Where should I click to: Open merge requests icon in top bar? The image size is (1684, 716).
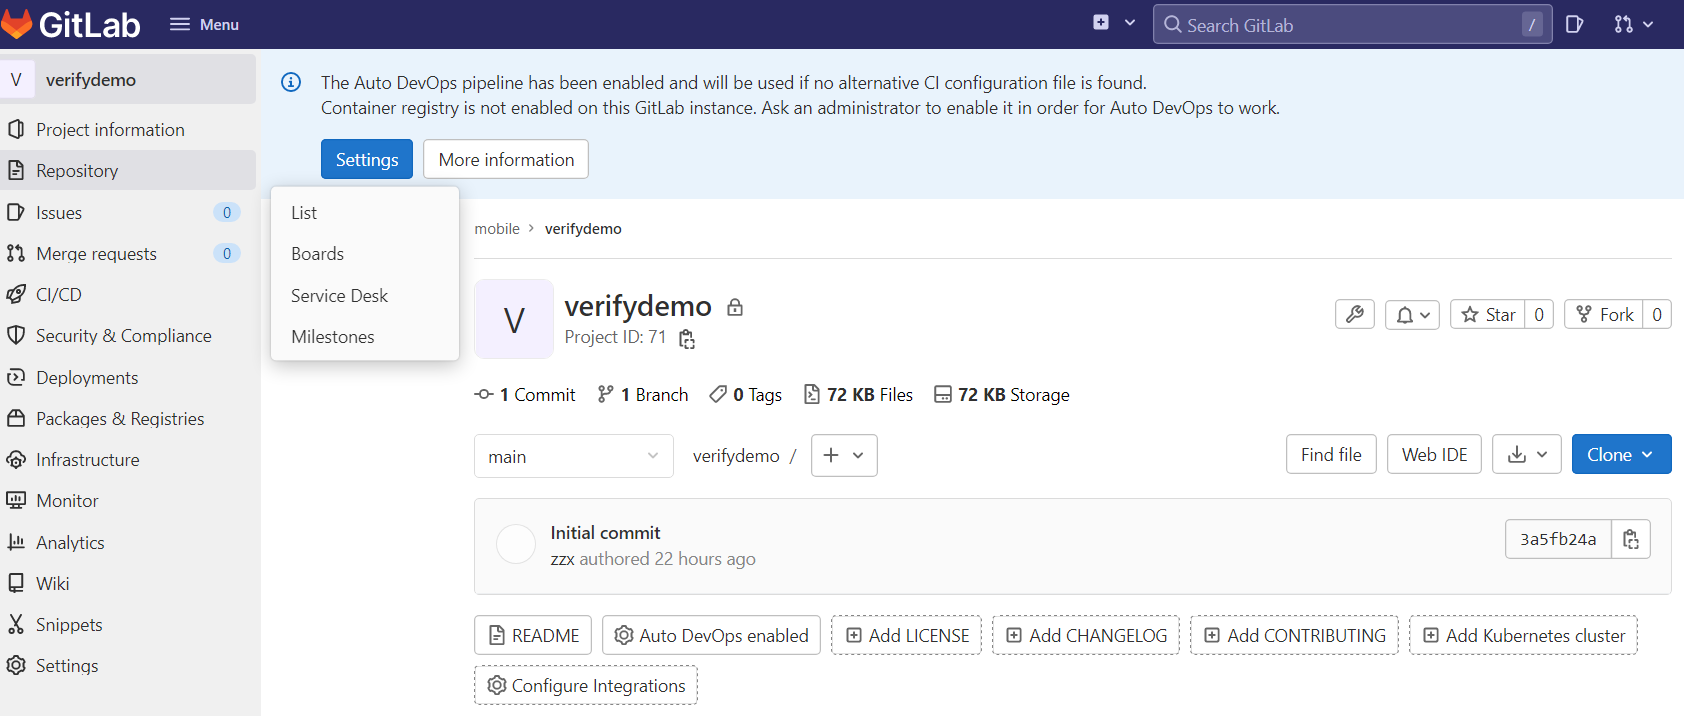(1633, 24)
